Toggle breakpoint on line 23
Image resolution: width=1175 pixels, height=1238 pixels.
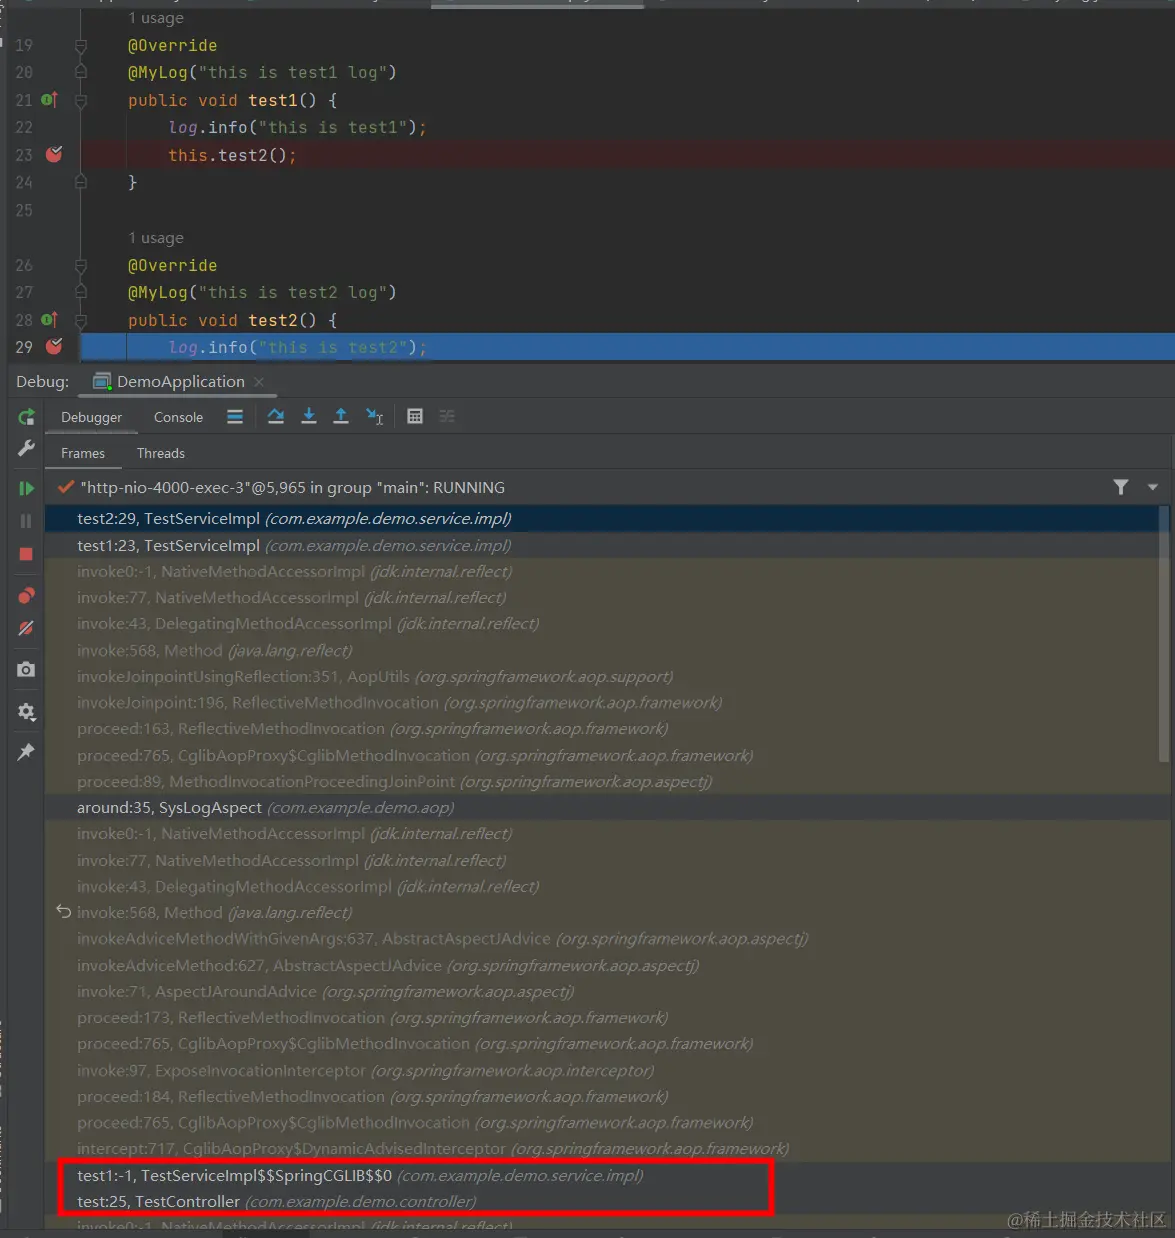coord(54,154)
